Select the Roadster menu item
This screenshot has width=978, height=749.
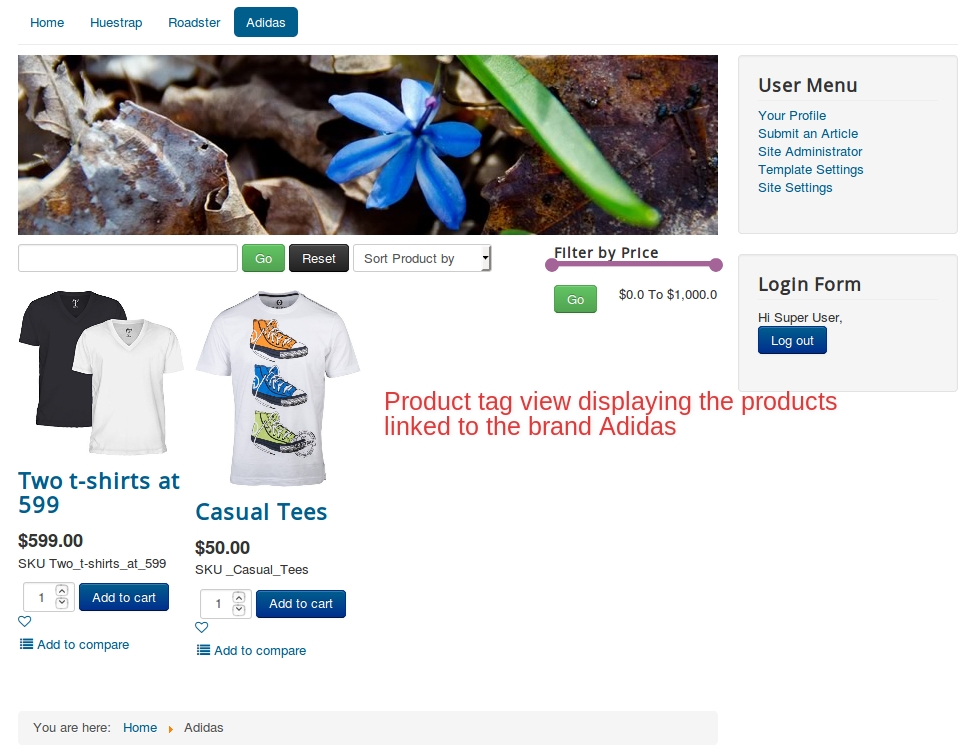(194, 22)
